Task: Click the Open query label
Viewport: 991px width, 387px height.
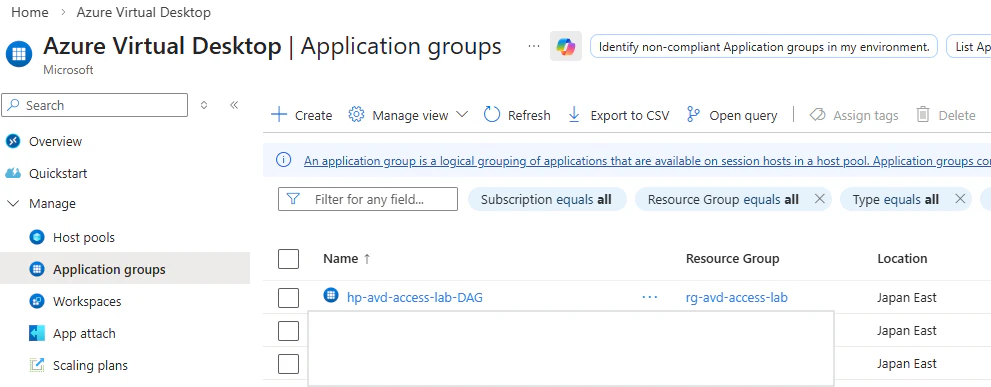Action: (x=743, y=115)
